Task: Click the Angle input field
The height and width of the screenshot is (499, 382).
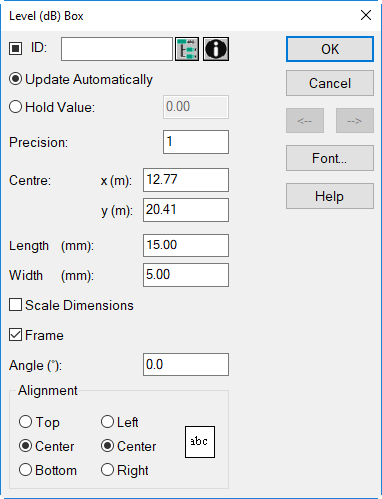Action: (186, 365)
